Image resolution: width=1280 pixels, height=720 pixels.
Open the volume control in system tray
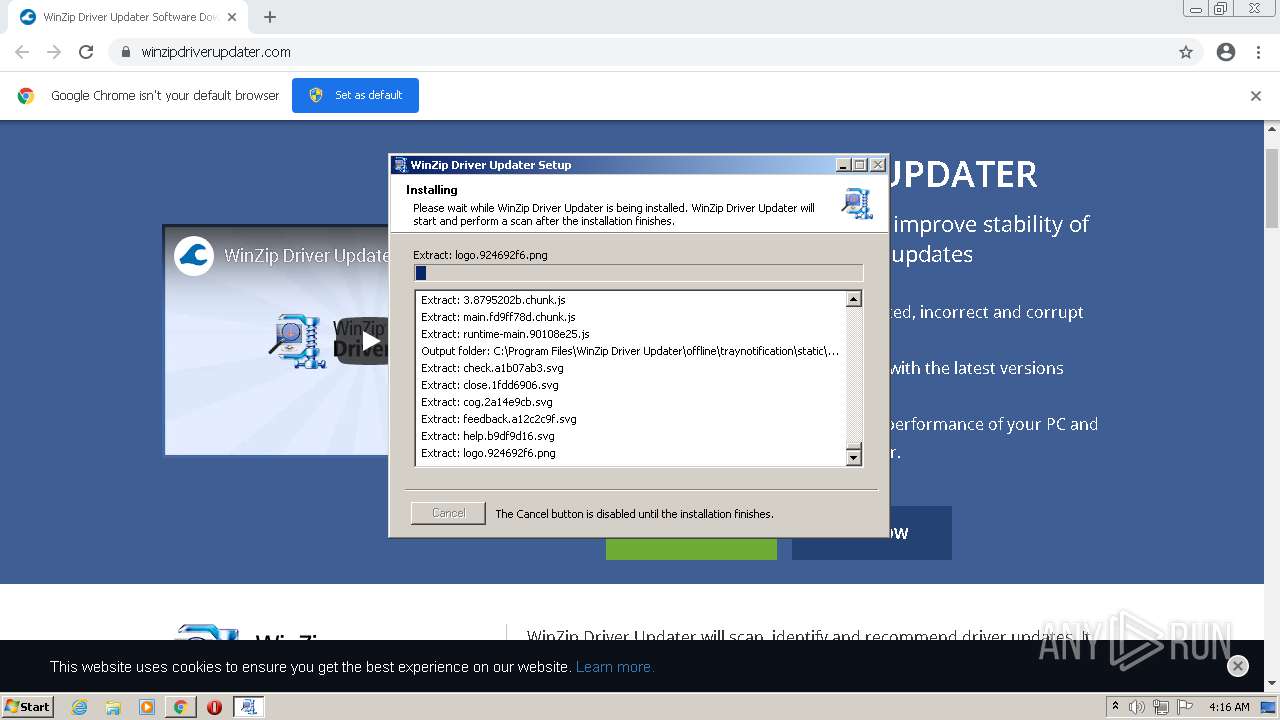point(1137,707)
